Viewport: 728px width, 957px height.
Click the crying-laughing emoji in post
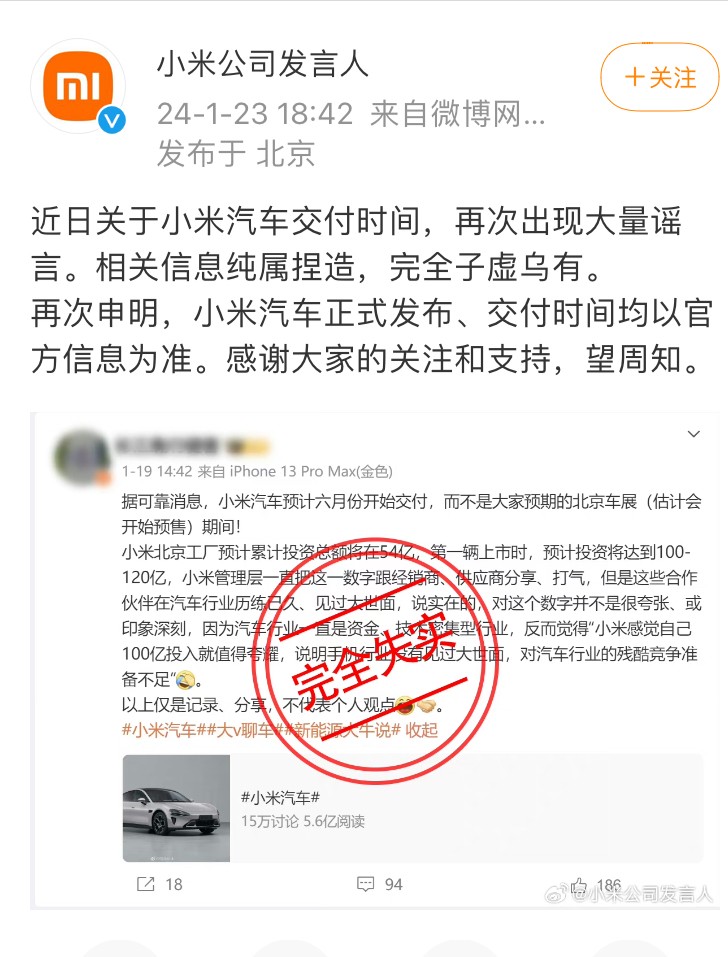point(186,679)
